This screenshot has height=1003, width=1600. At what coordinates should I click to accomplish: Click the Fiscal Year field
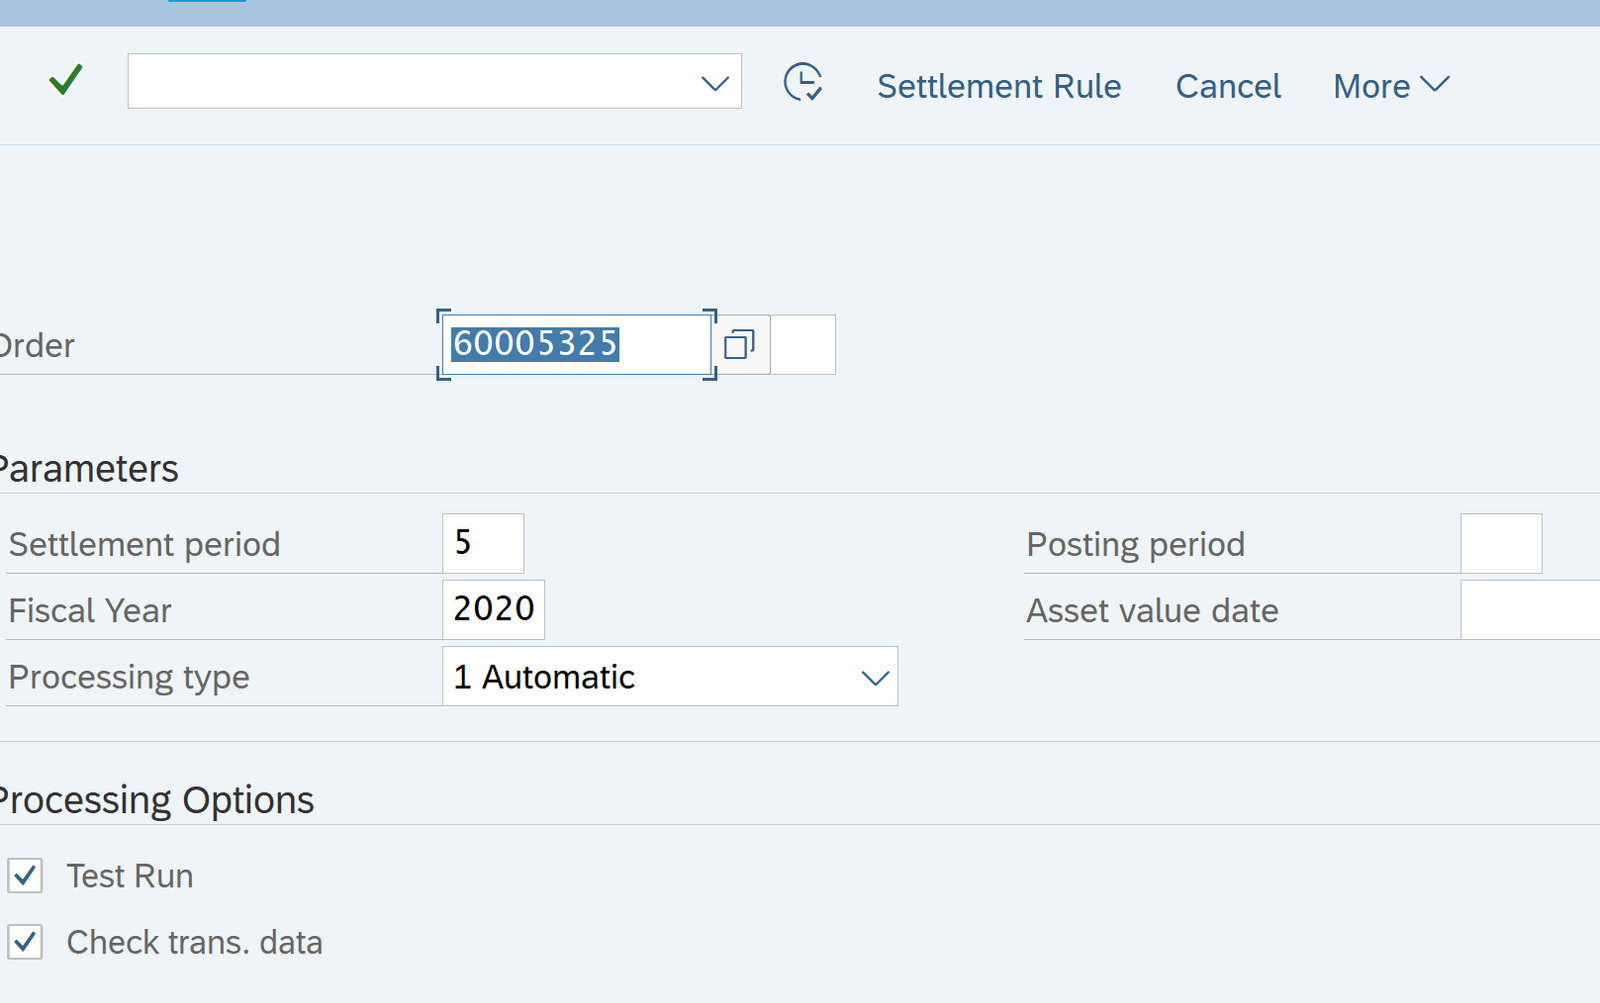click(x=493, y=609)
